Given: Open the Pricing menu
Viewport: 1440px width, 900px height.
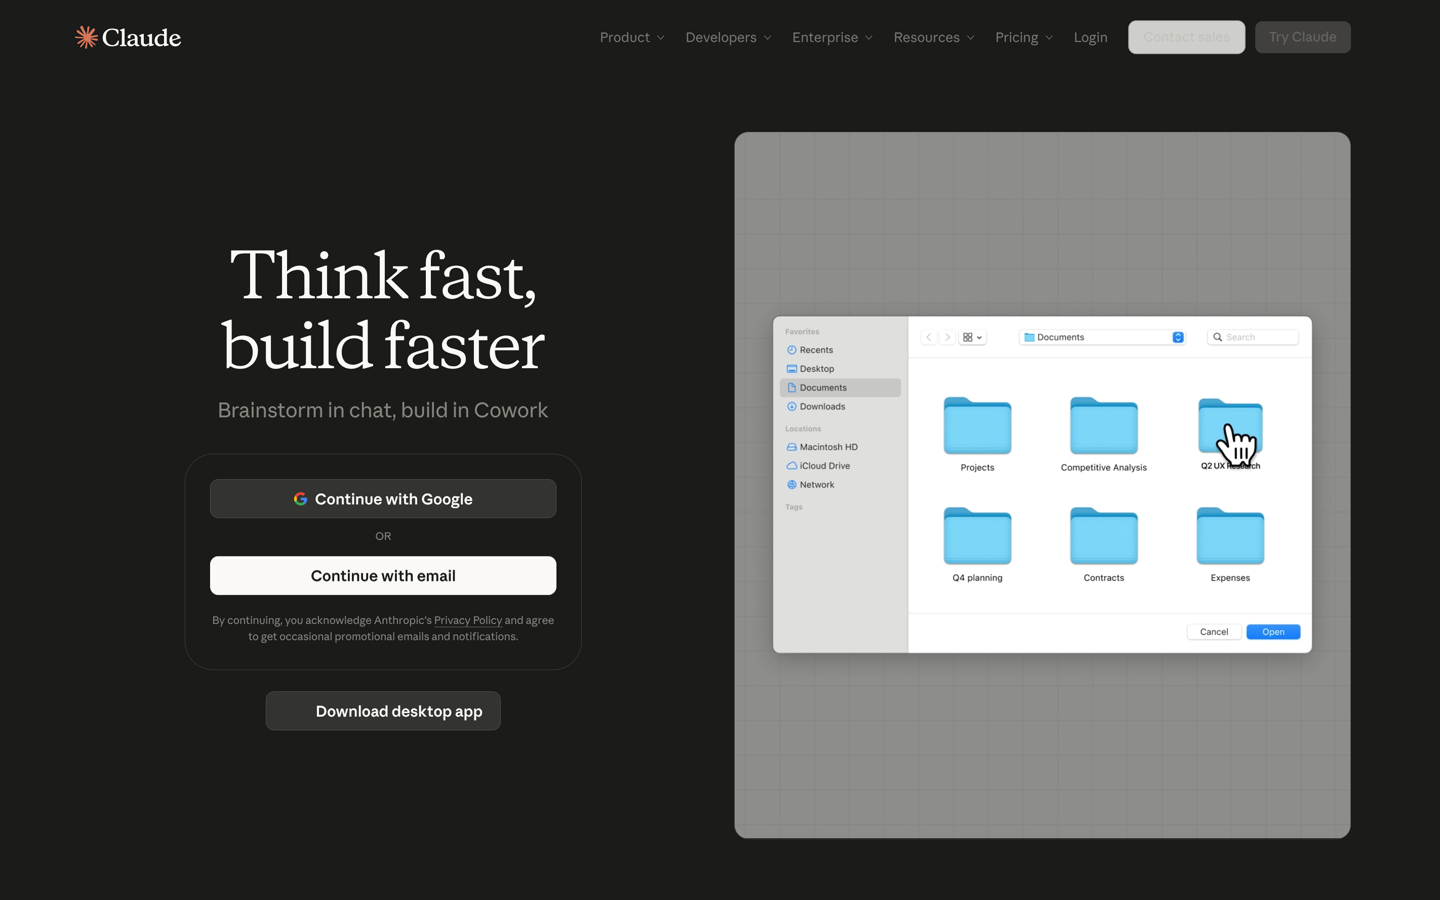Looking at the screenshot, I should click(1024, 37).
